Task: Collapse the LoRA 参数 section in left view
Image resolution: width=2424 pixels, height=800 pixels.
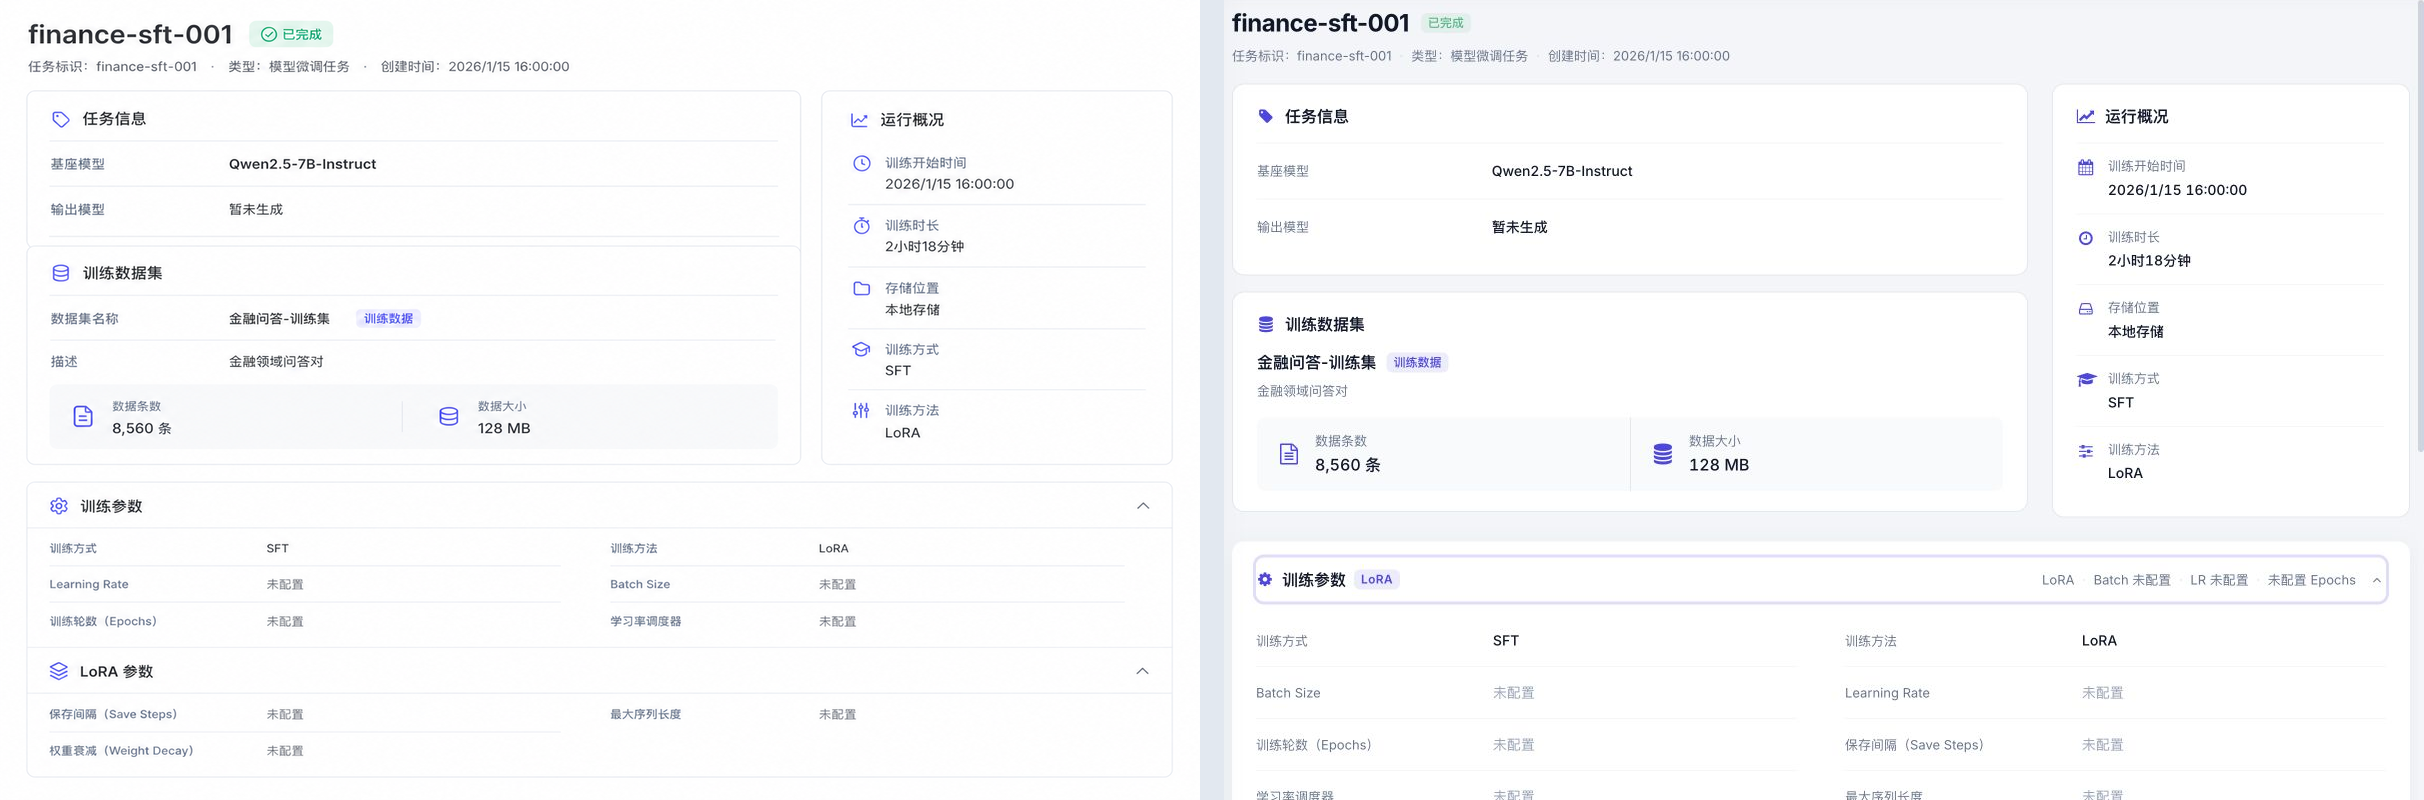Action: click(x=1142, y=671)
